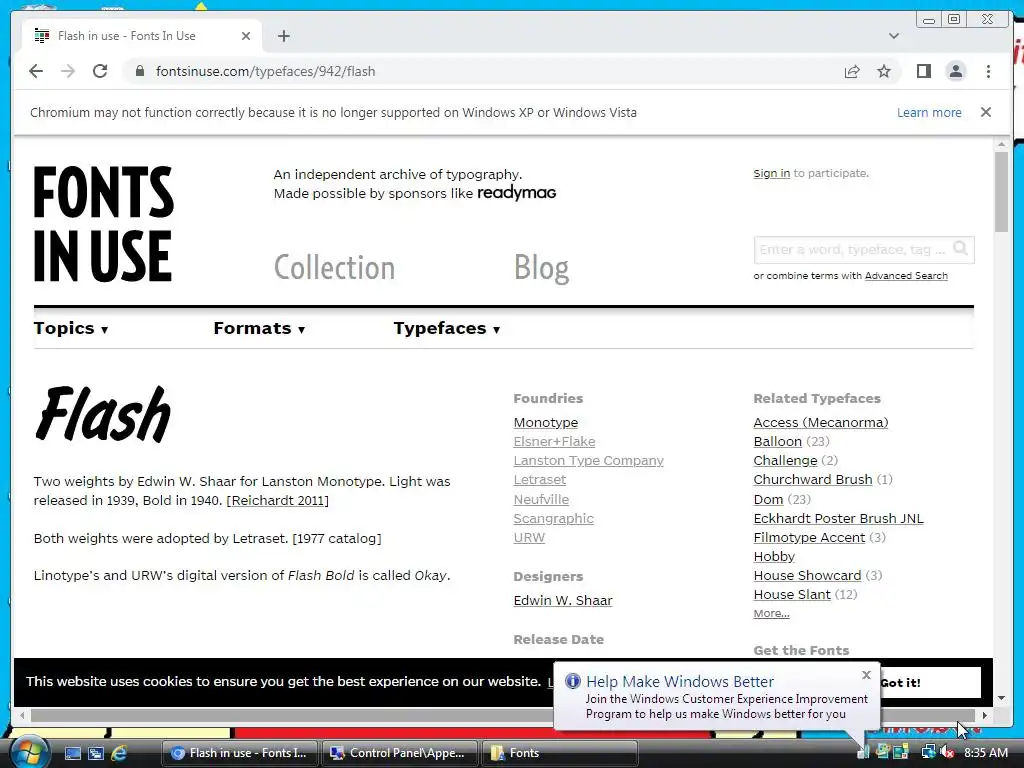Open the URW foundry link
Viewport: 1024px width, 768px height.
point(529,537)
